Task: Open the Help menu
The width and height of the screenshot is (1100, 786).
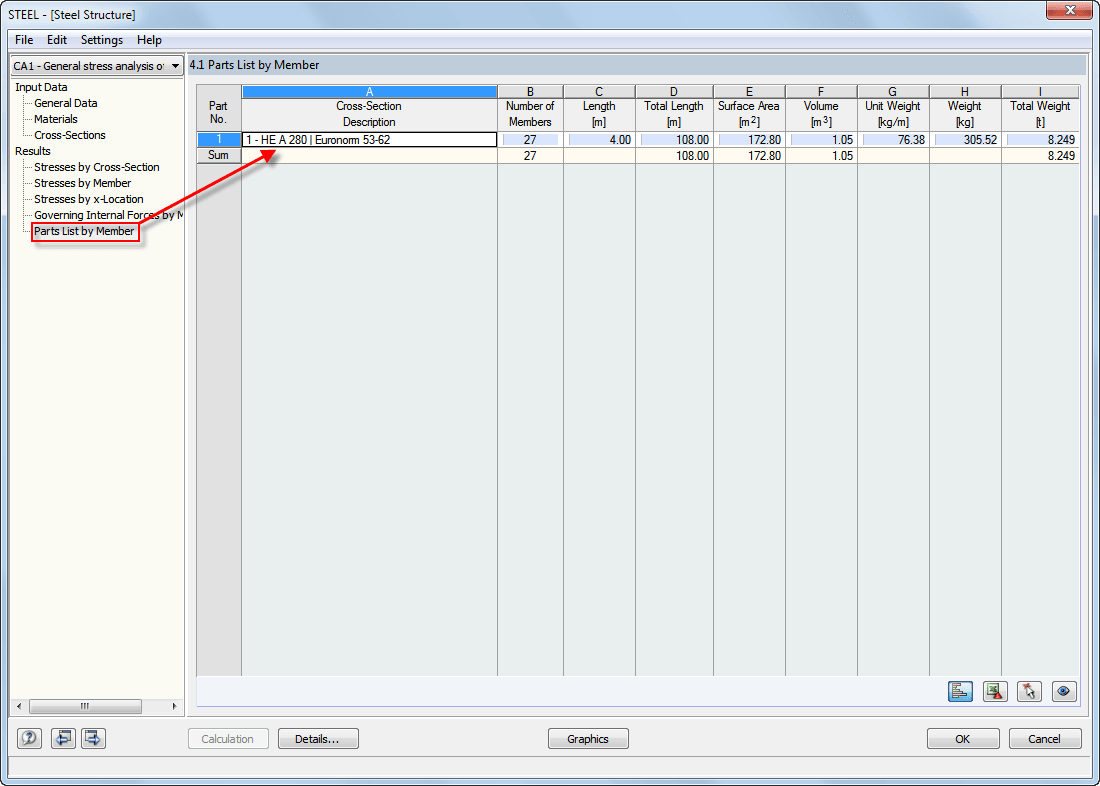Action: (149, 40)
